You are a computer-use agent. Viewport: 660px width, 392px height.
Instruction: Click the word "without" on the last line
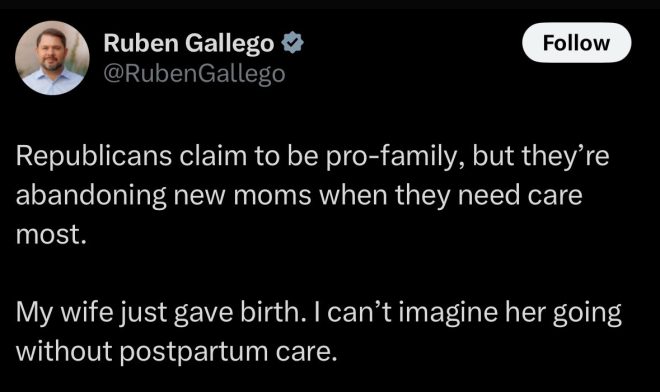point(64,351)
